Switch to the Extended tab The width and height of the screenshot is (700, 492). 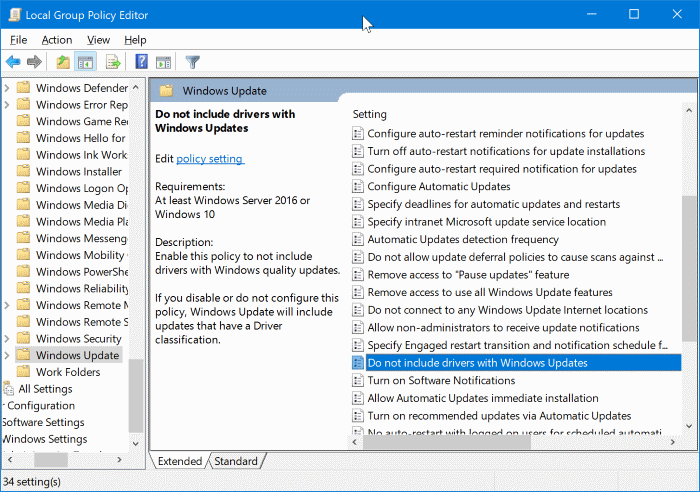pyautogui.click(x=179, y=461)
